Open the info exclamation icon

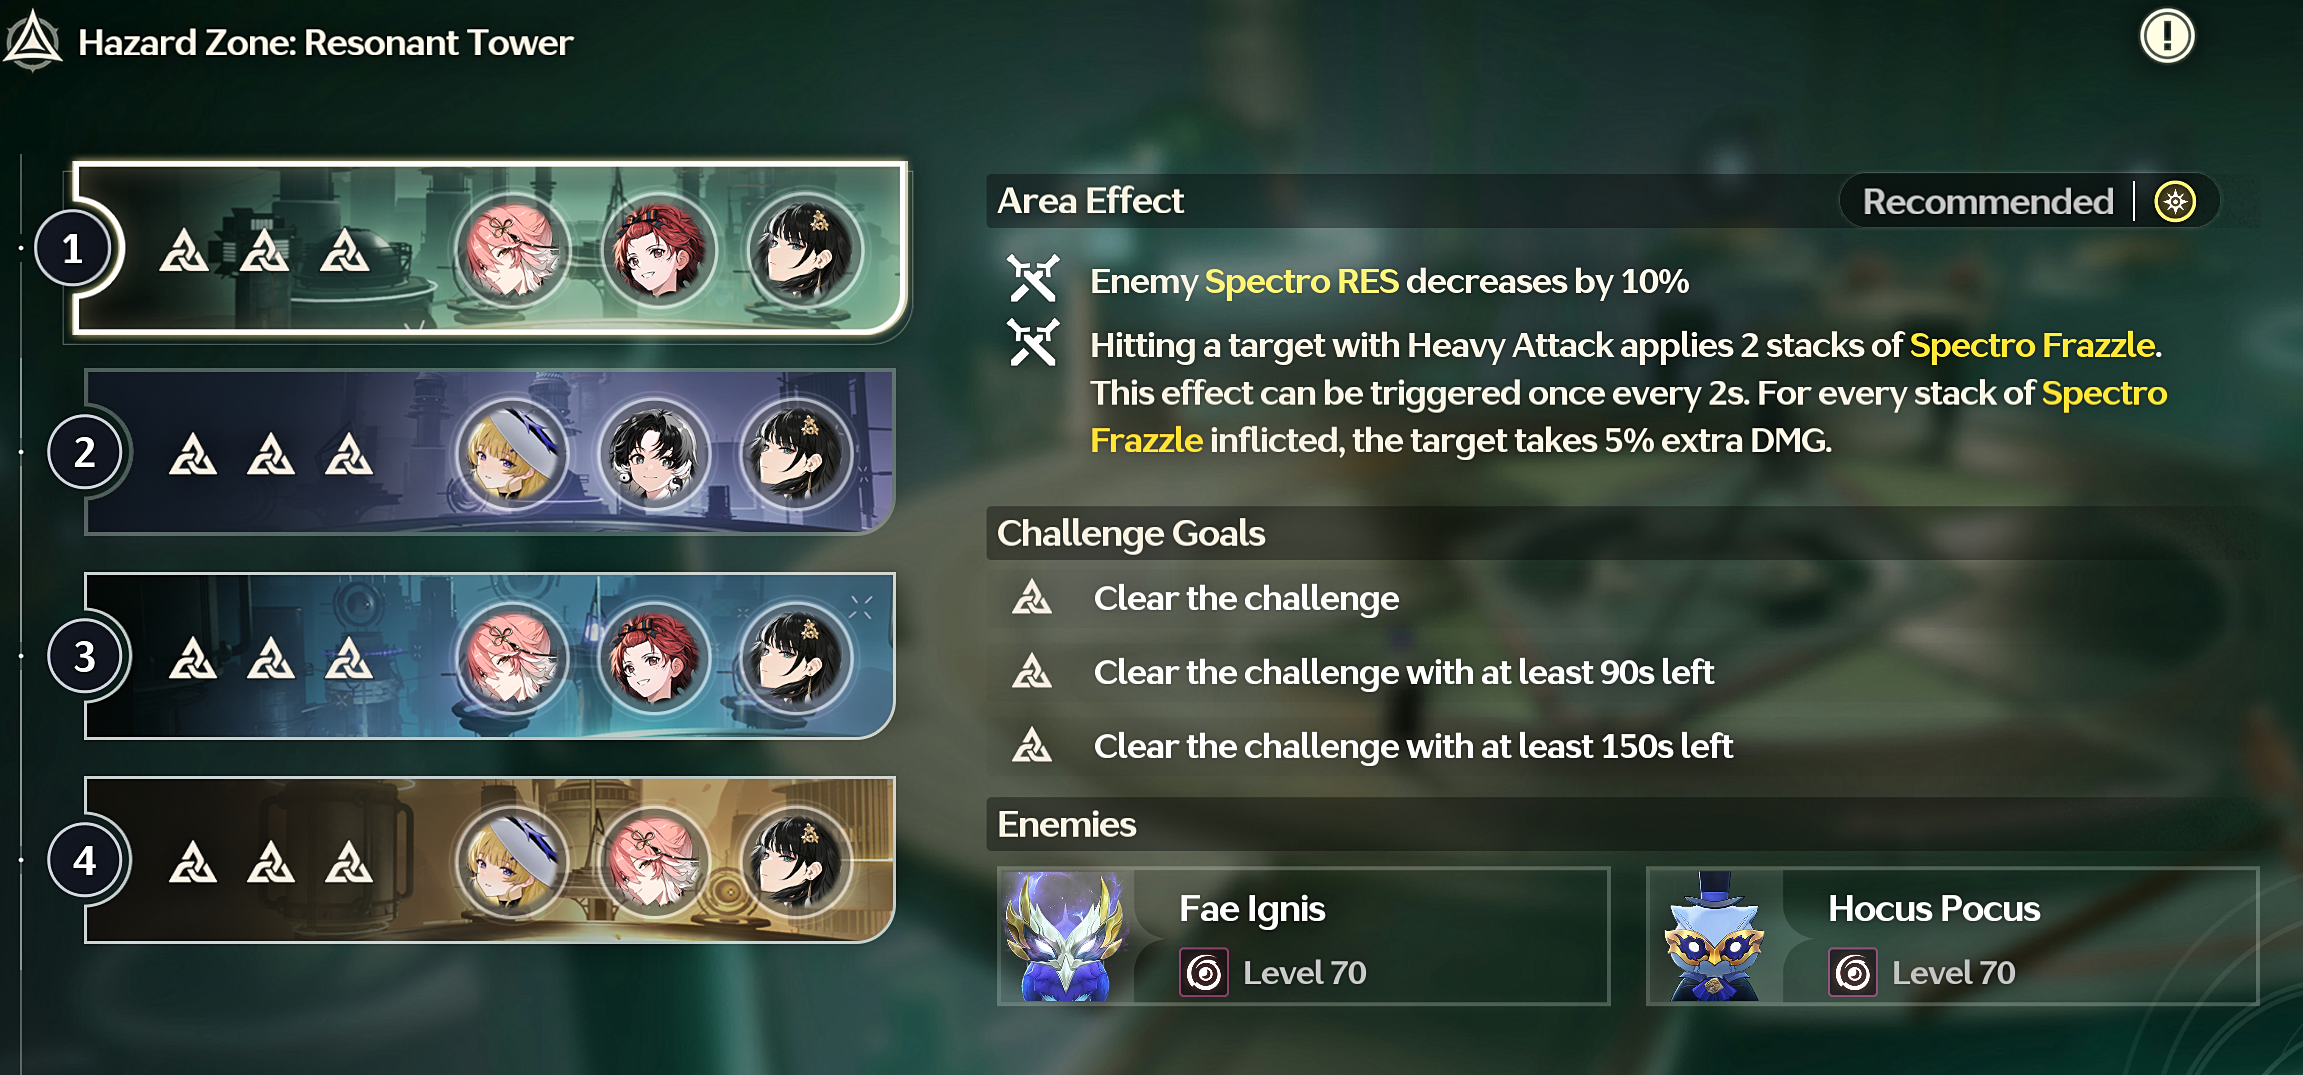(x=2167, y=37)
